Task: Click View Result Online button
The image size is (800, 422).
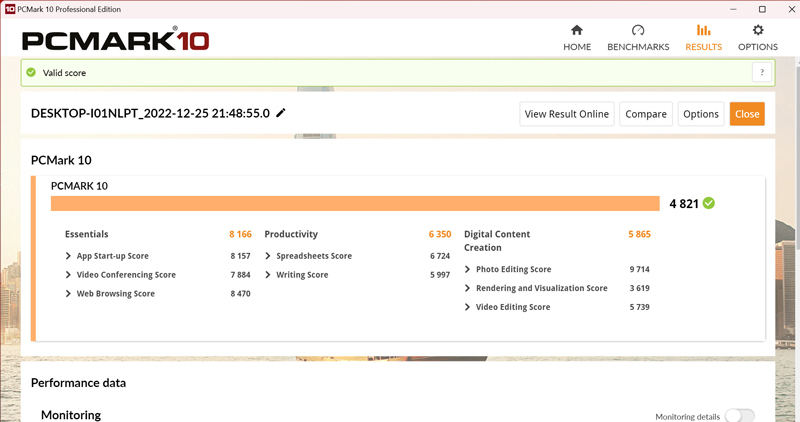Action: click(x=567, y=114)
